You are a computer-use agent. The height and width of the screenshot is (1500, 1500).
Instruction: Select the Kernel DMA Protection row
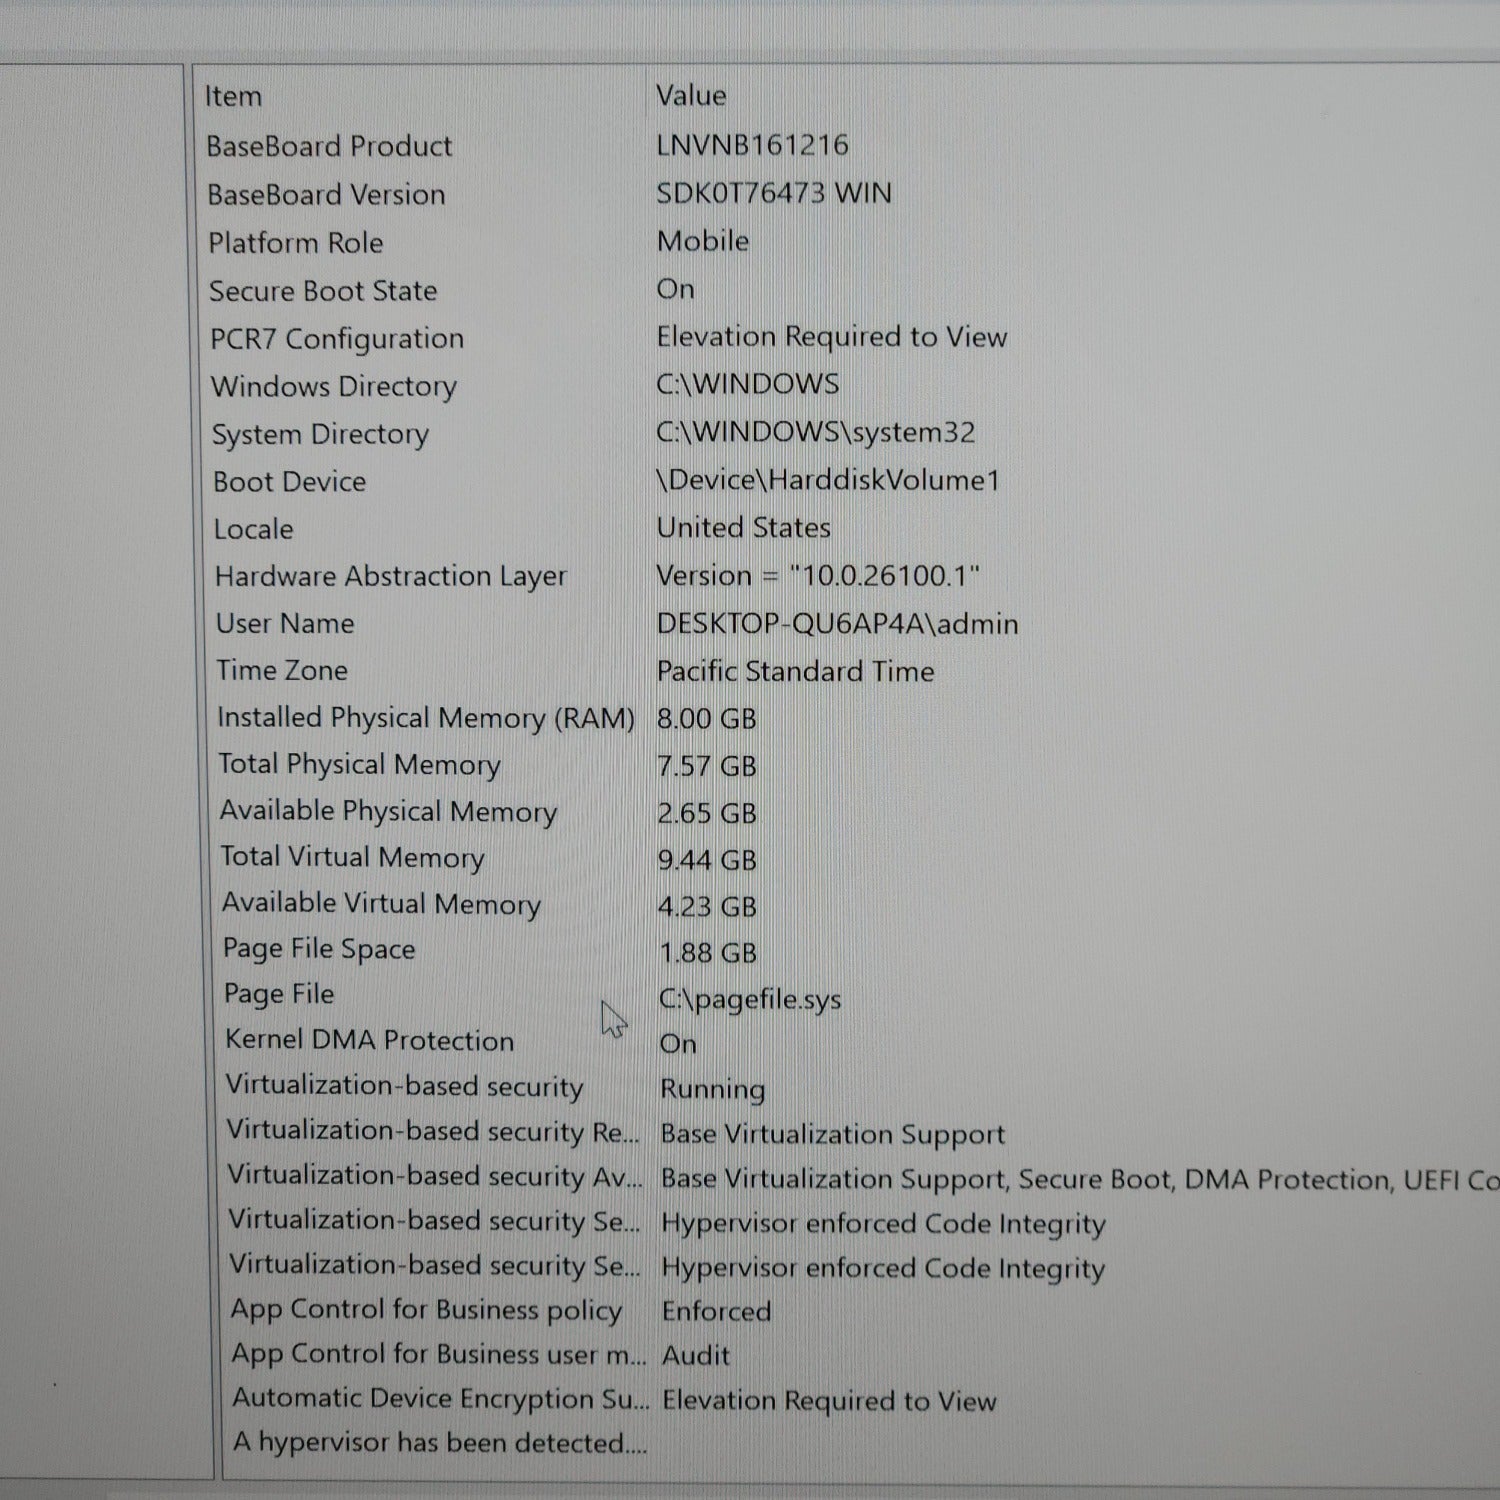click(369, 1040)
